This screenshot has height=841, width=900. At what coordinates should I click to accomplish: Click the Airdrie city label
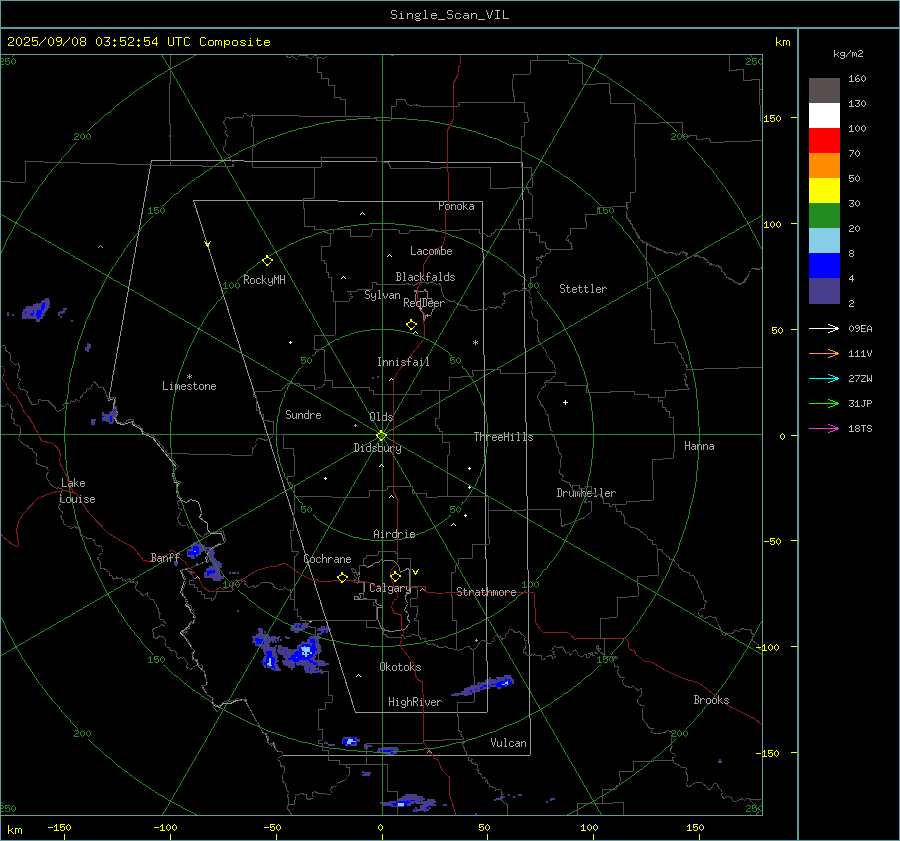[394, 534]
